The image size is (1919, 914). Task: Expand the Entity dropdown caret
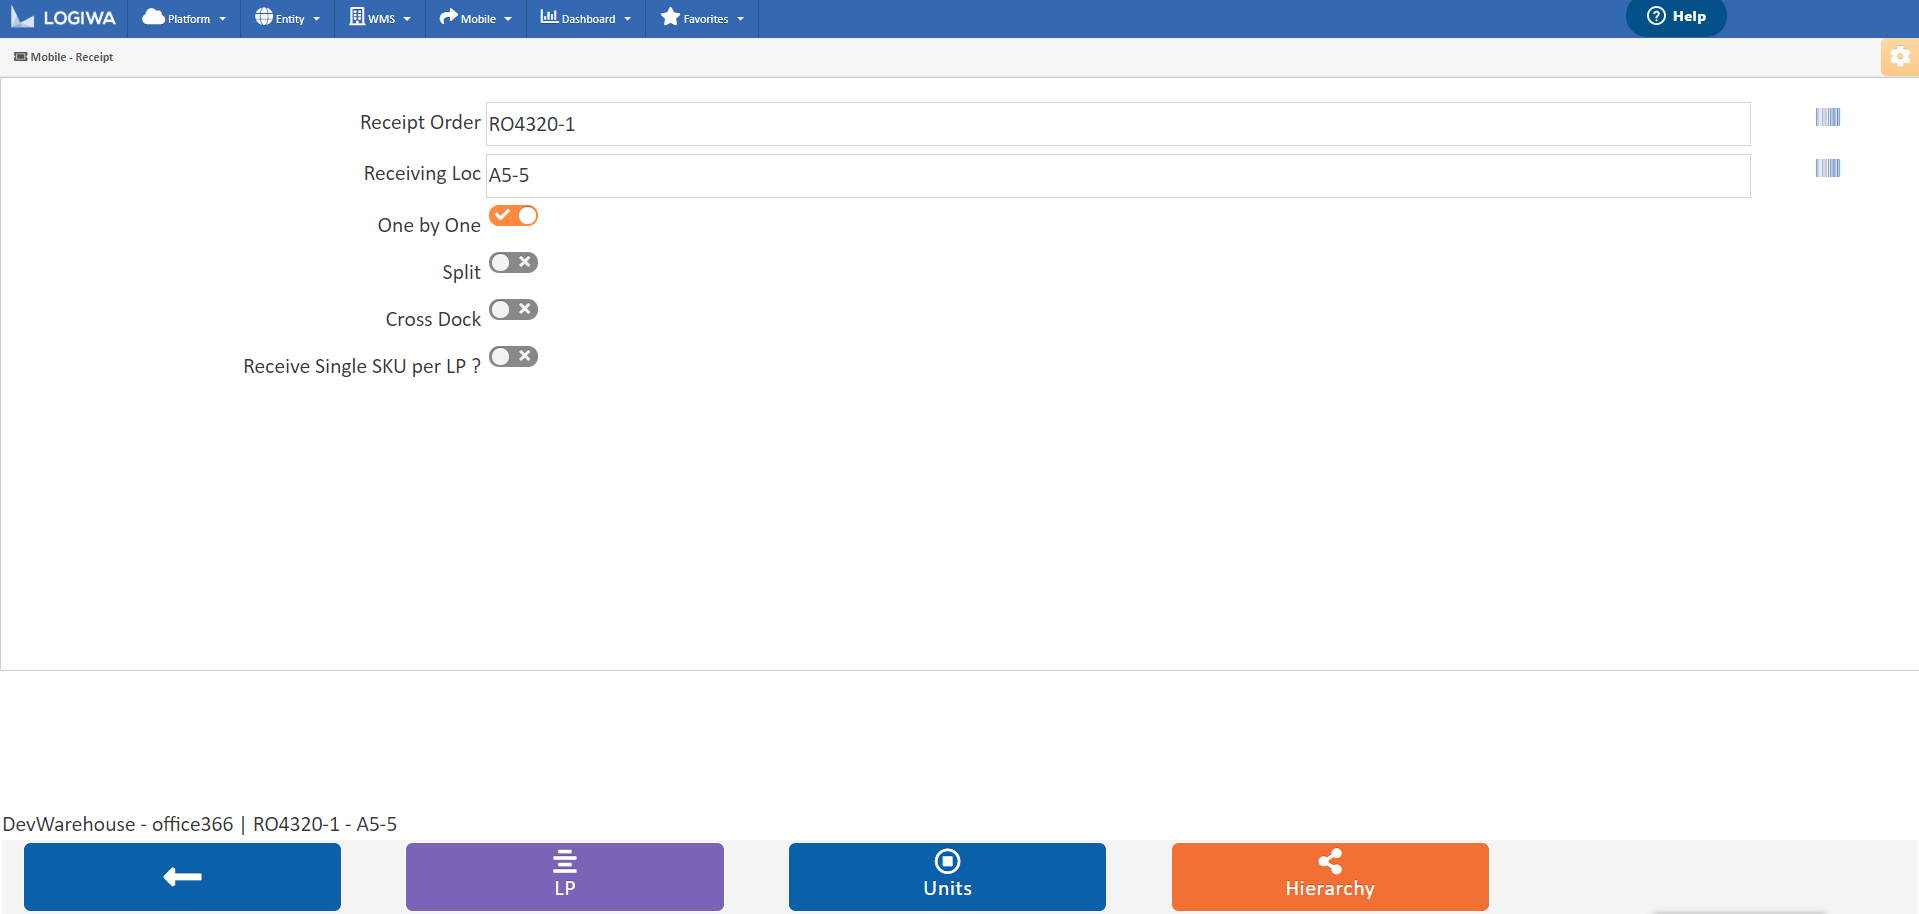(x=317, y=19)
